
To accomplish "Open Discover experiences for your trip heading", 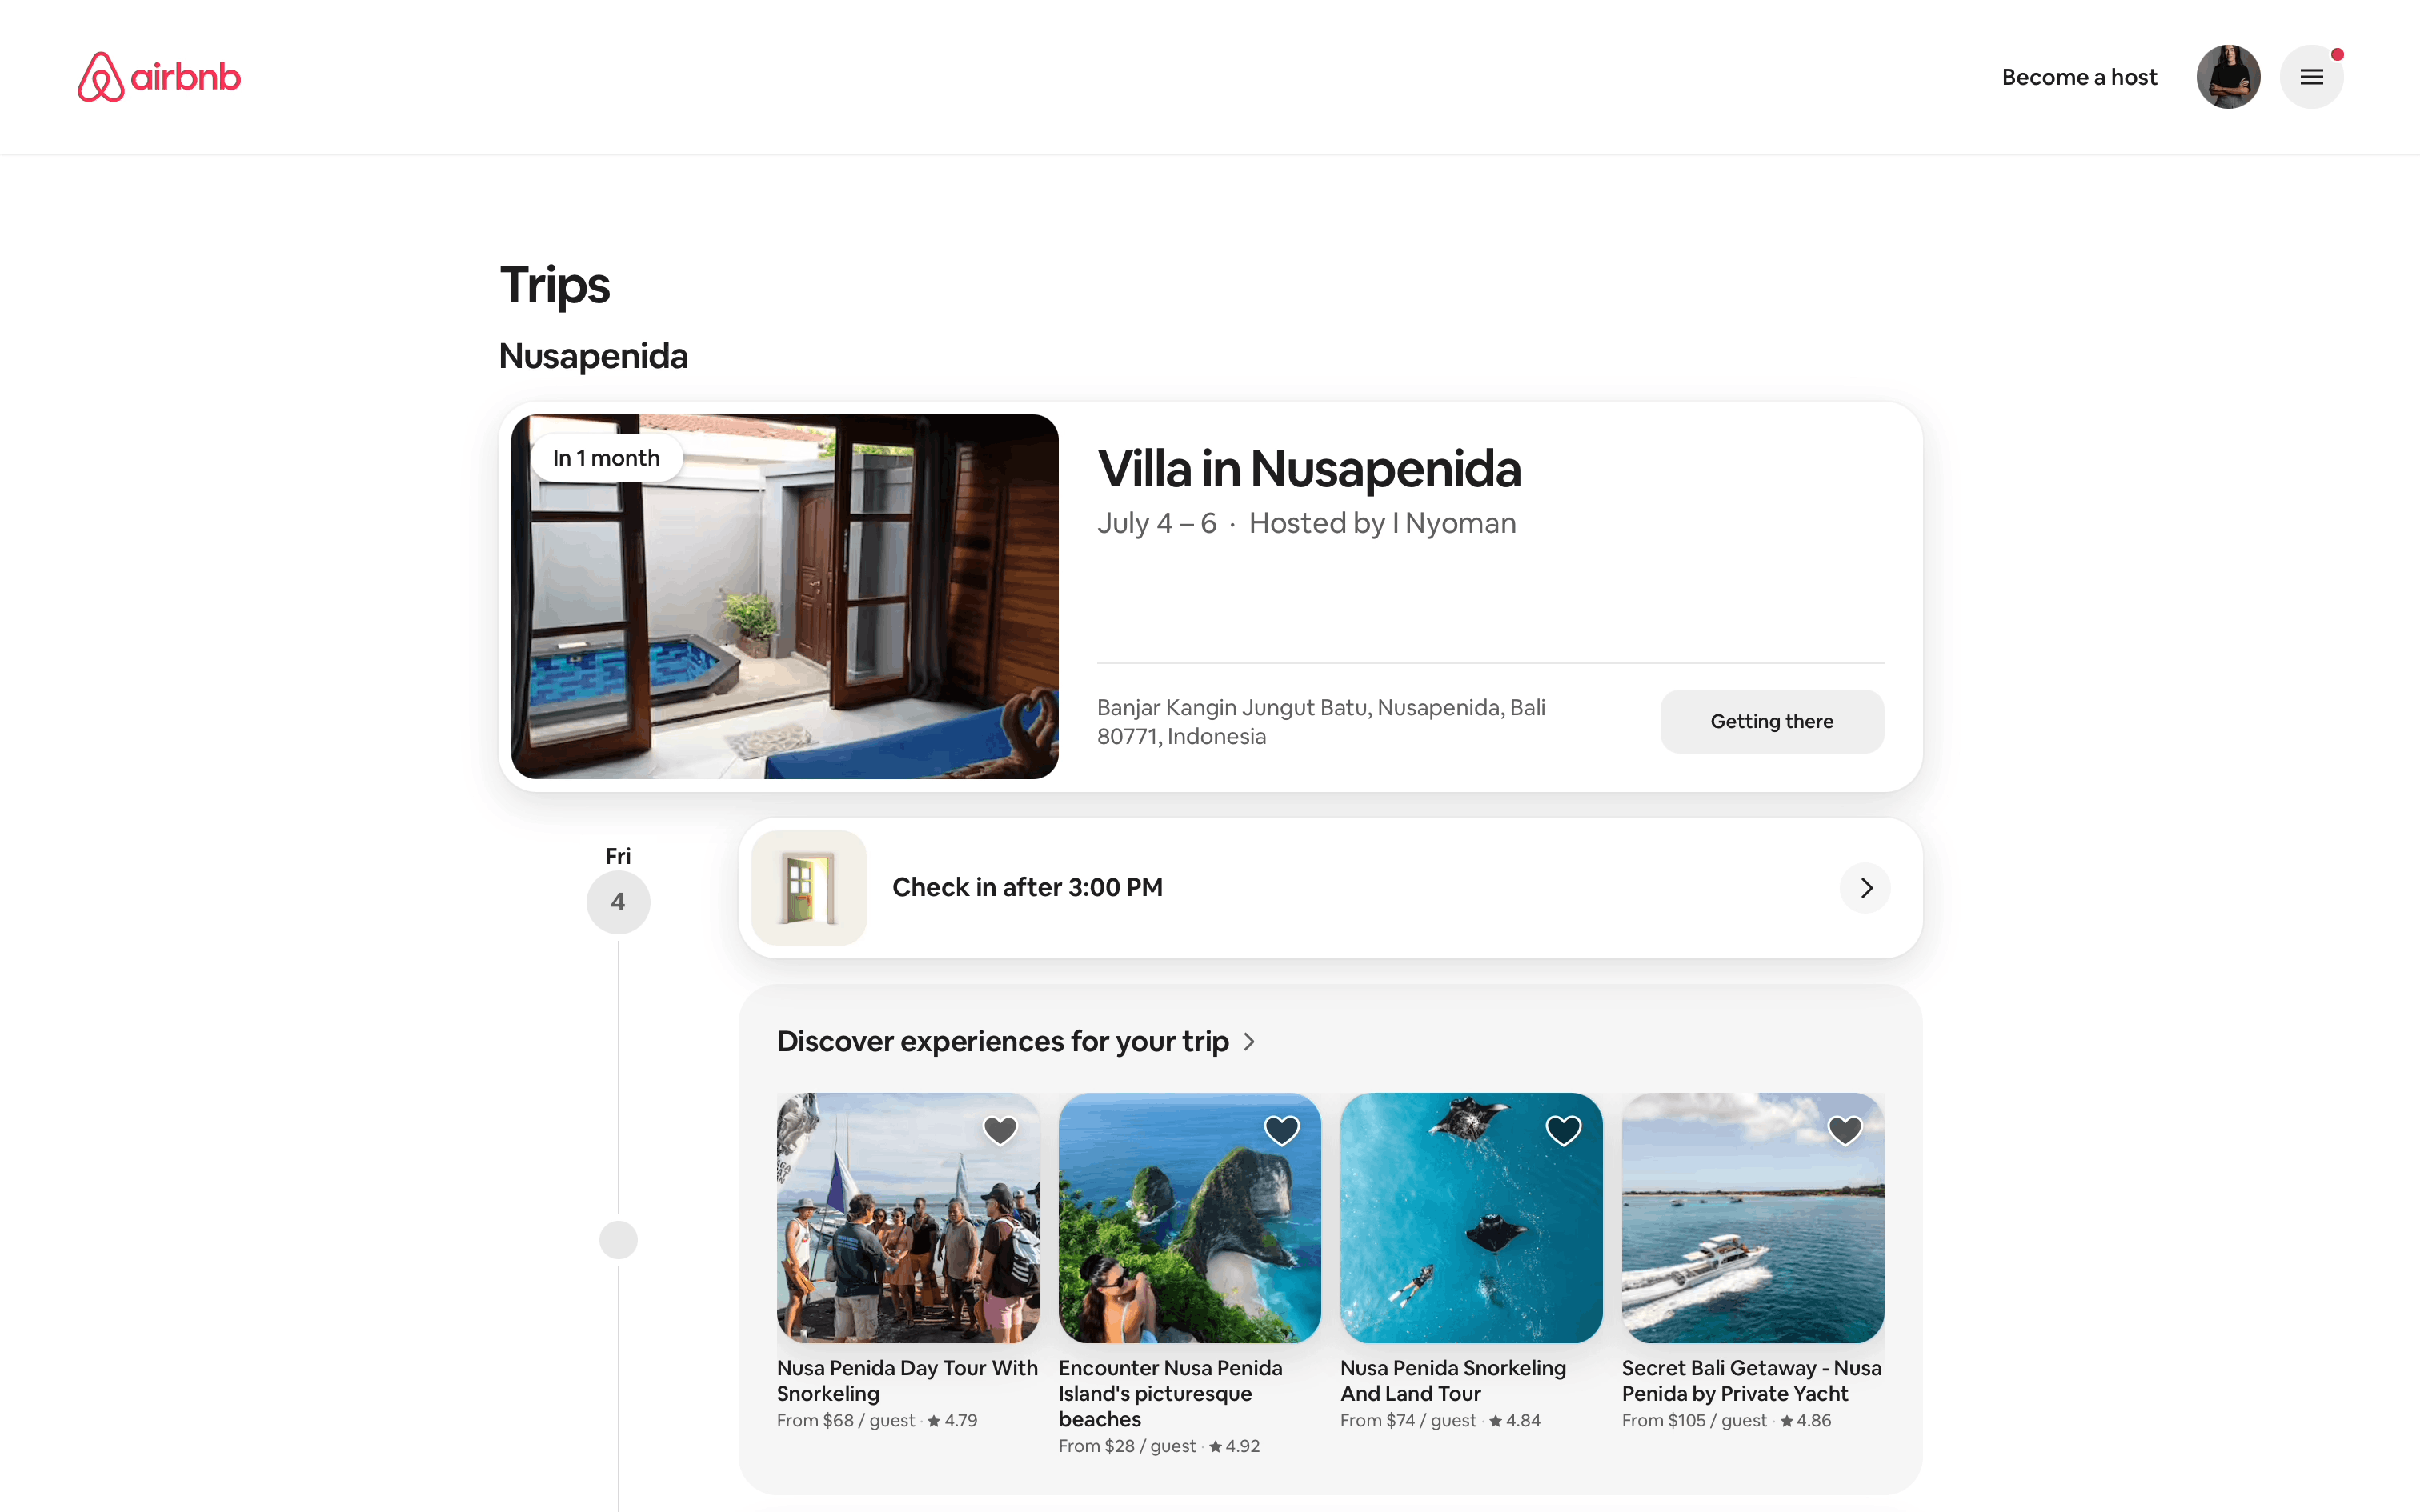I will tap(1003, 1042).
